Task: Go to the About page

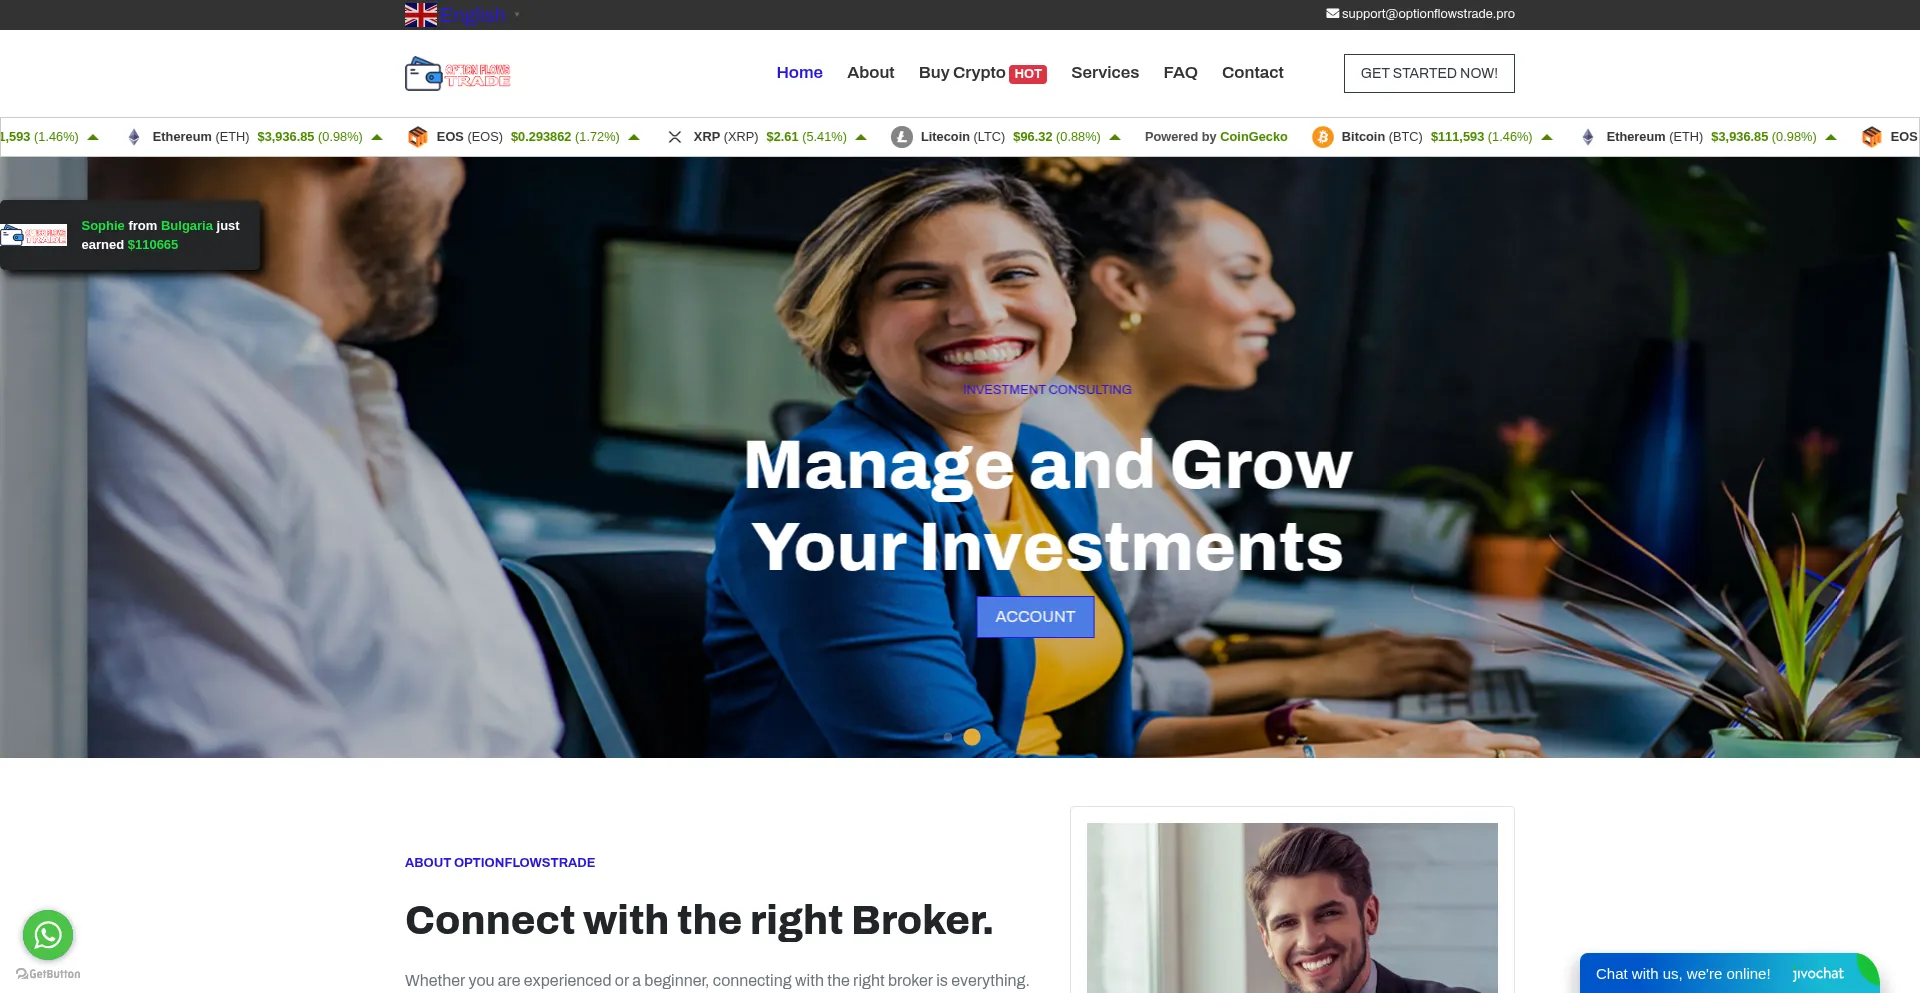Action: point(870,73)
